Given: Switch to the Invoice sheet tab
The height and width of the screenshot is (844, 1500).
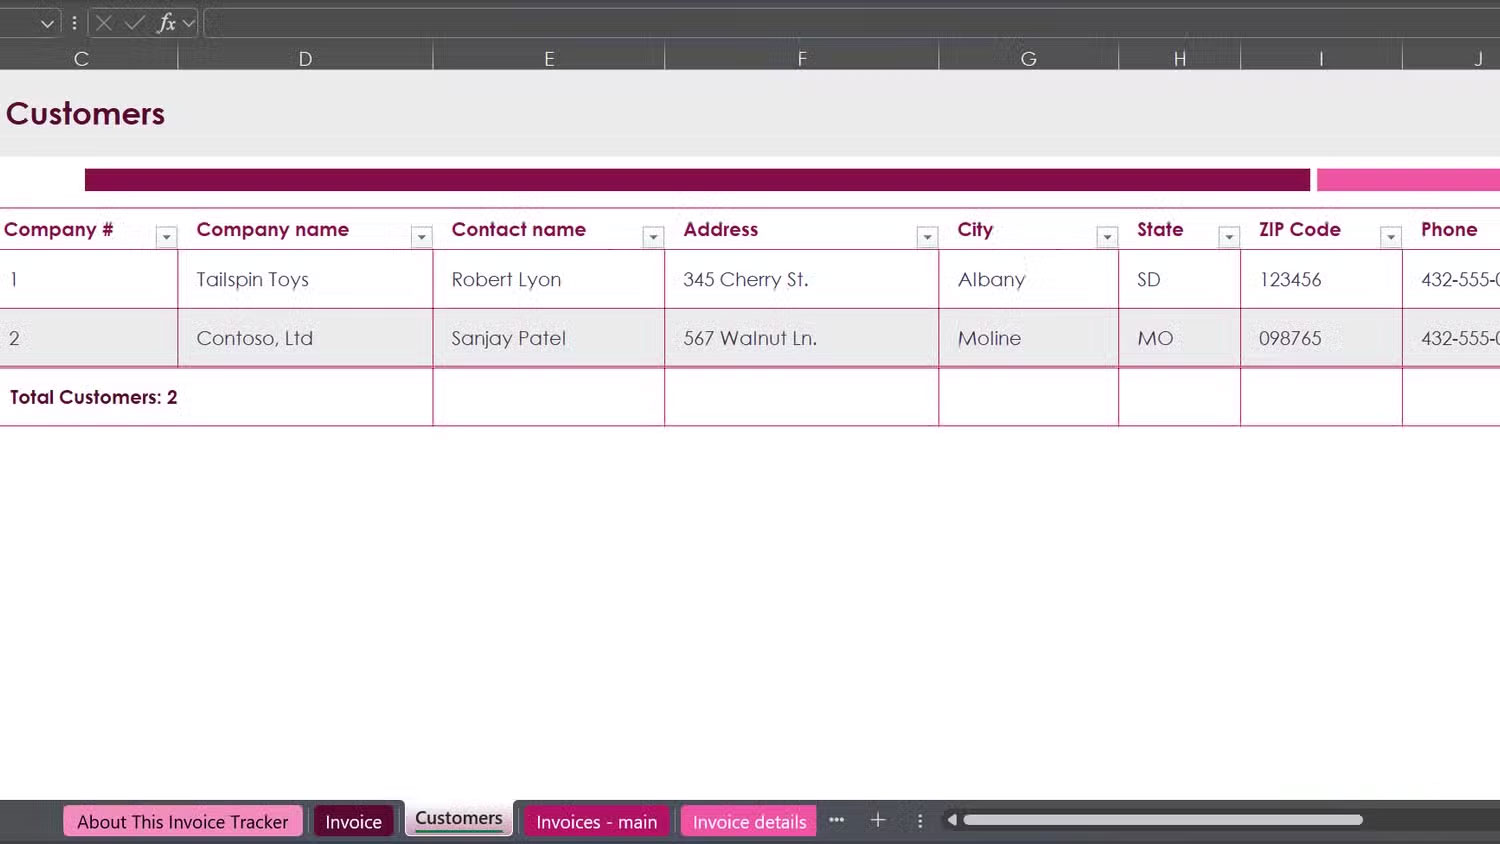Looking at the screenshot, I should pos(354,820).
